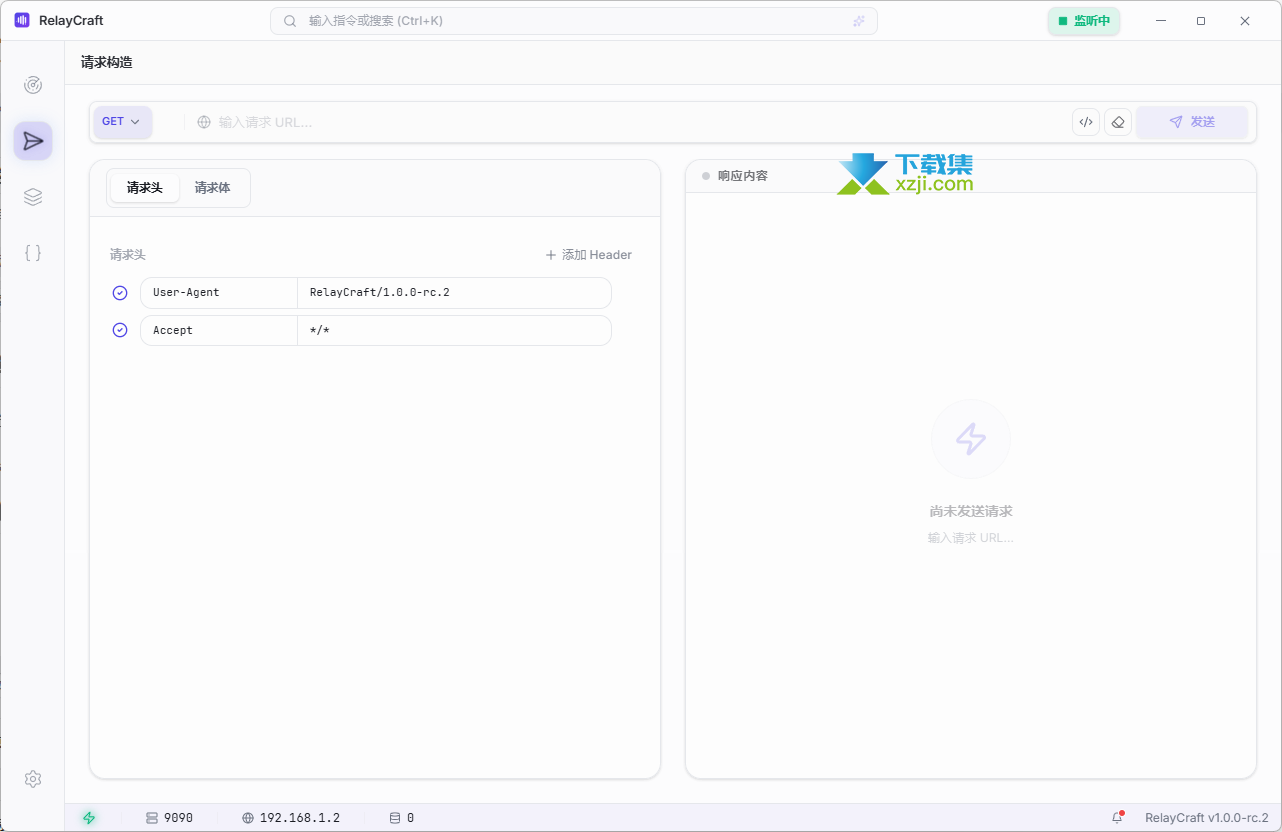This screenshot has width=1282, height=832.
Task: Toggle the 监听中 listening button
Action: point(1084,21)
